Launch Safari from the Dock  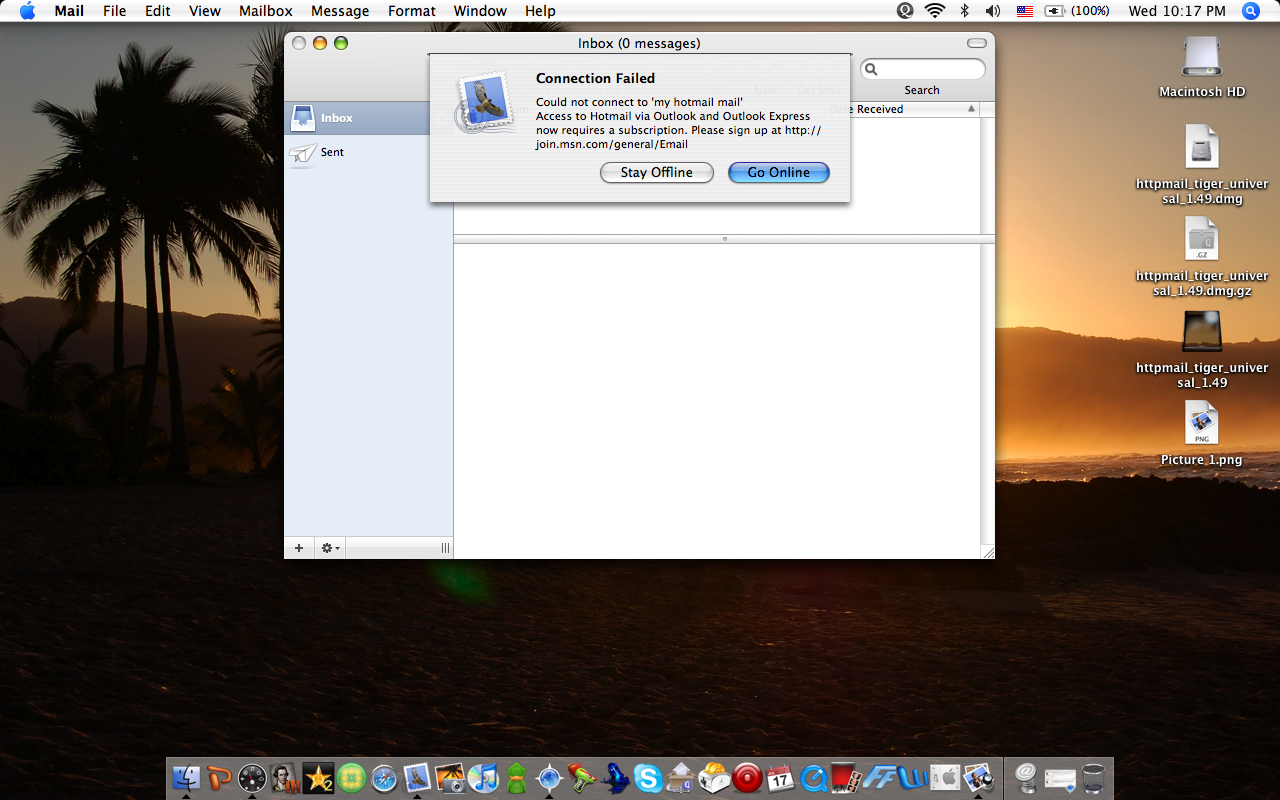(x=384, y=778)
